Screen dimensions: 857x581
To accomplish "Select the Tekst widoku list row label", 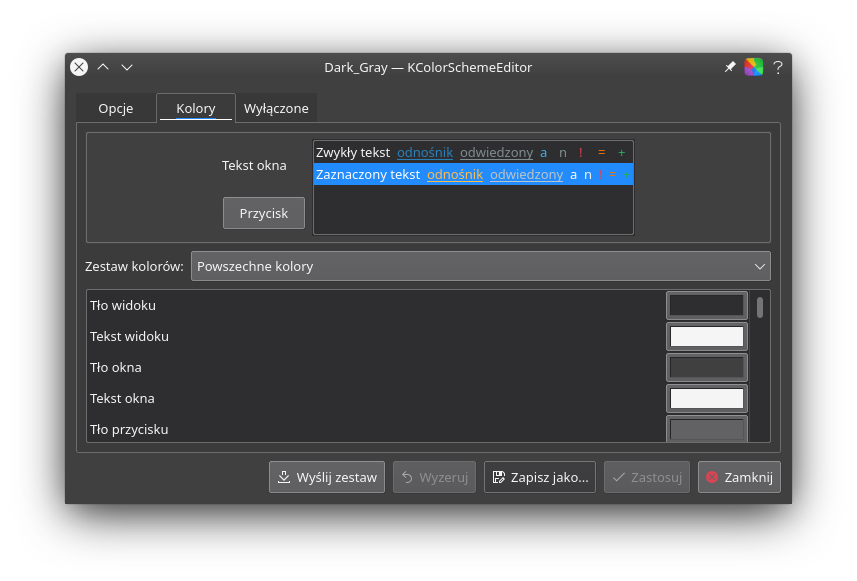I will 130,337.
